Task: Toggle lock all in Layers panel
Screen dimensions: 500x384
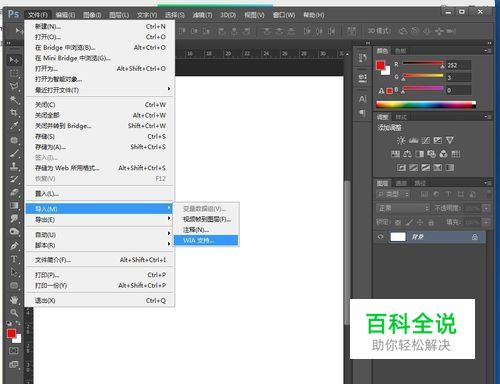Action: click(x=431, y=222)
